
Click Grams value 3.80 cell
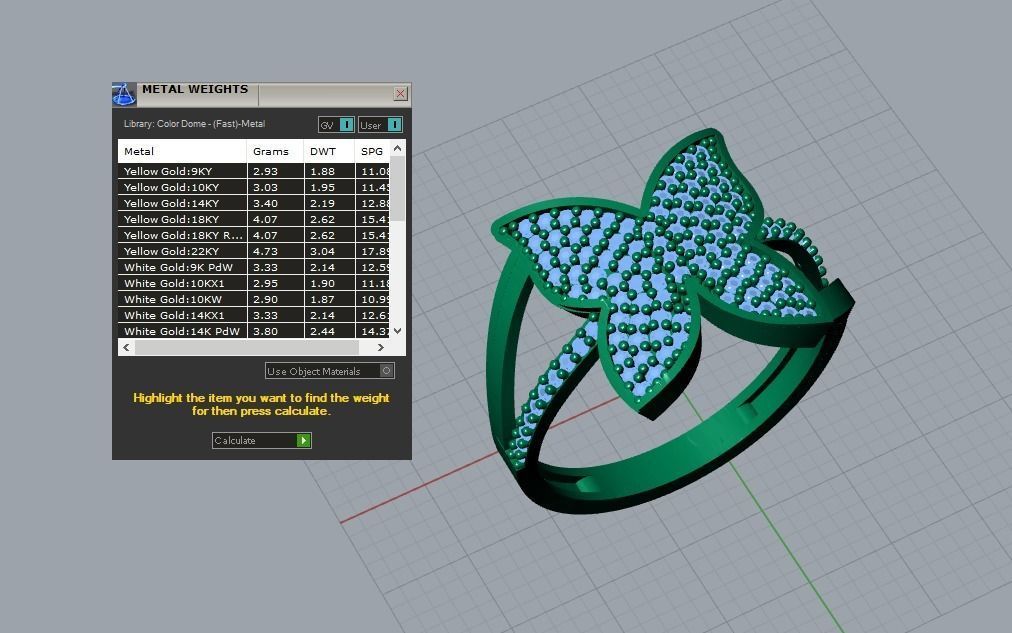click(x=275, y=331)
